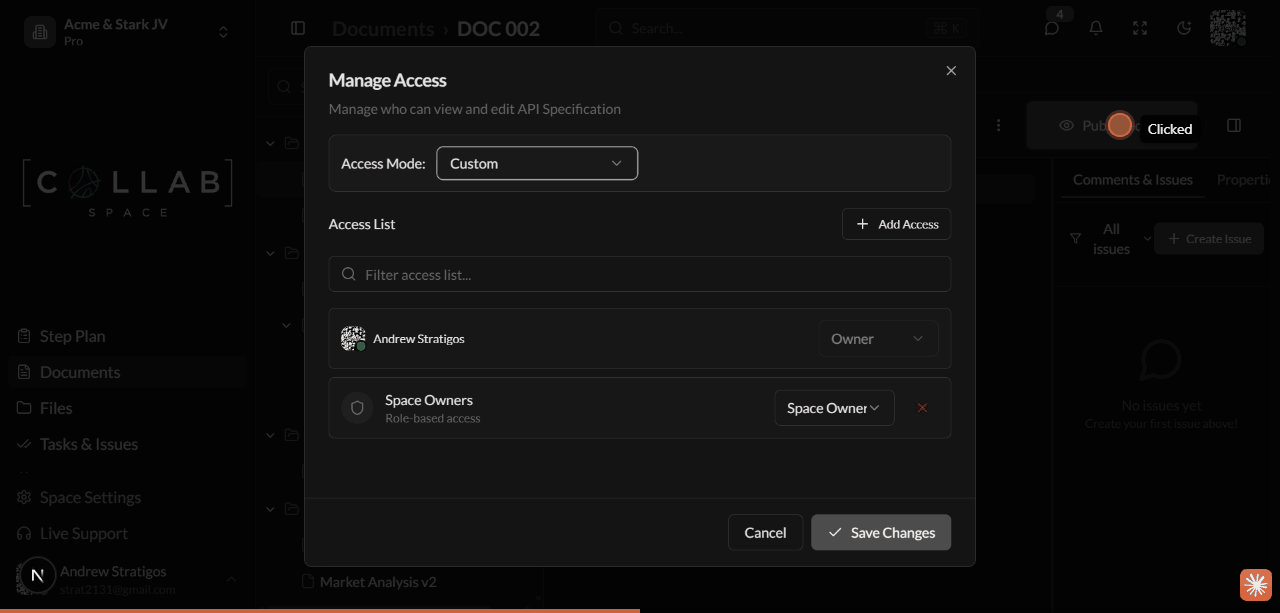Screen dimensions: 1280x613
Task: Toggle fullscreen with the expand icon
Action: [1140, 28]
